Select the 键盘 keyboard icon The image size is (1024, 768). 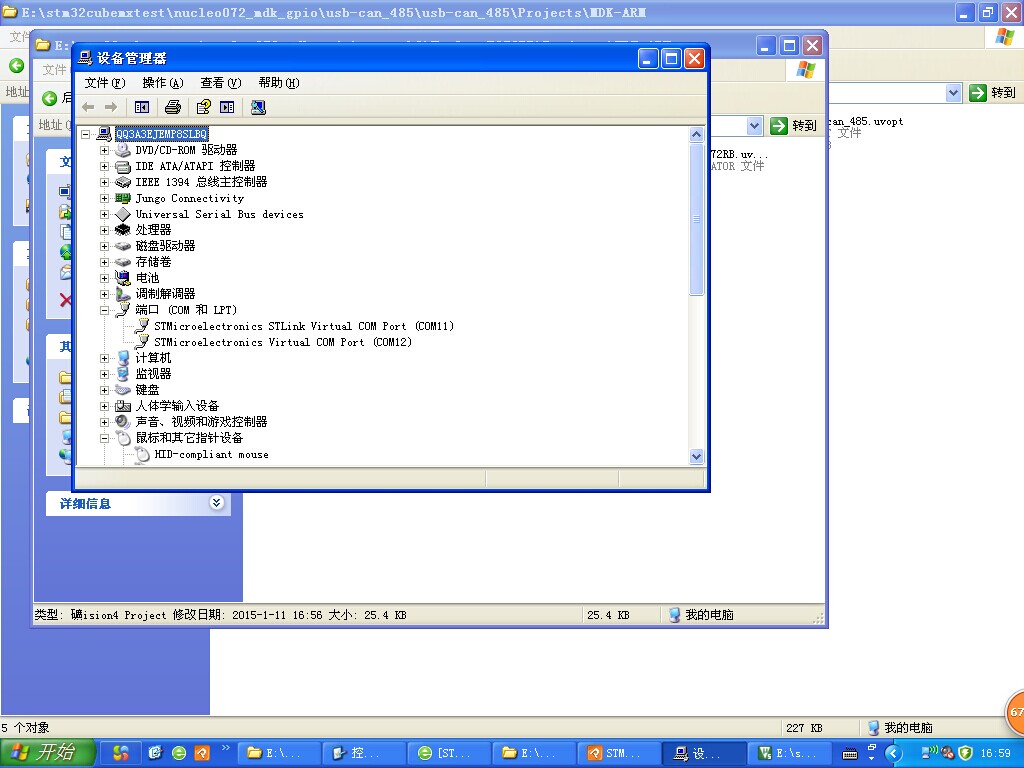(123, 390)
